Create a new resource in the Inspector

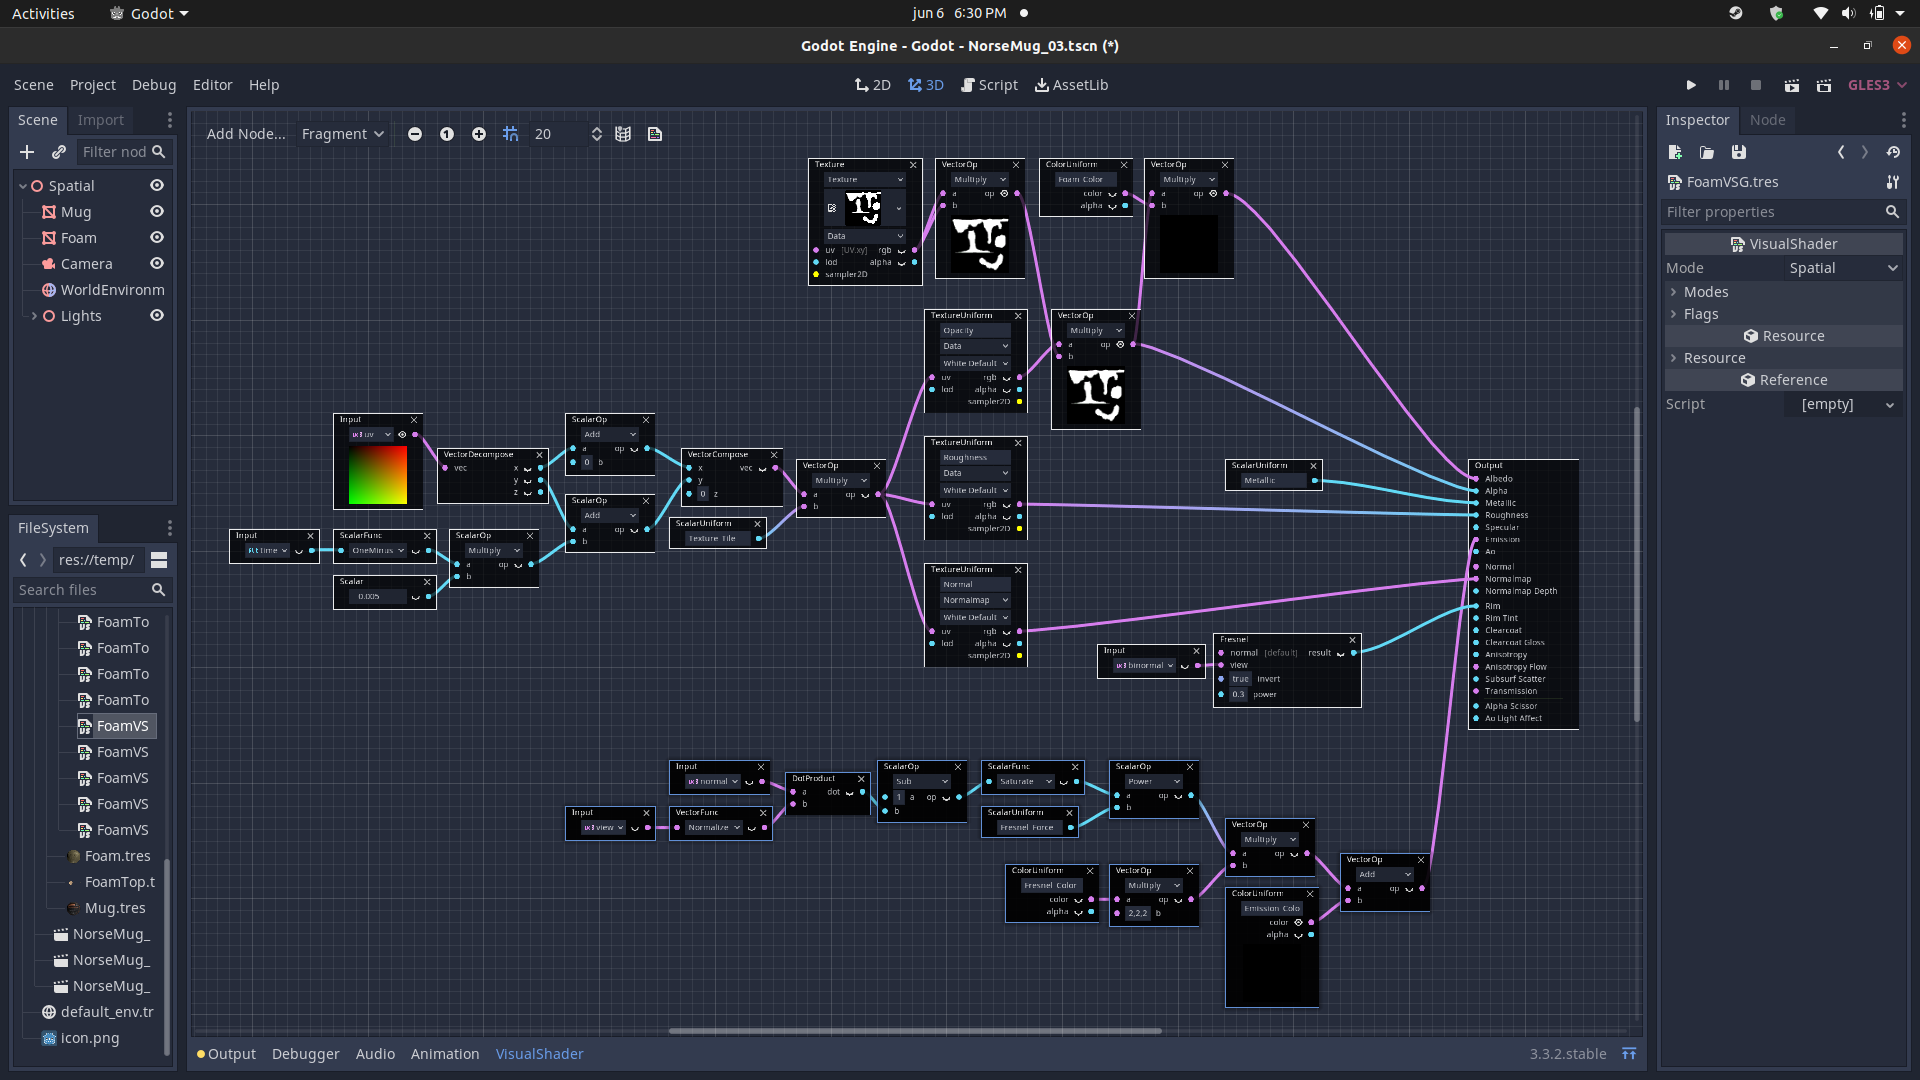[1675, 152]
